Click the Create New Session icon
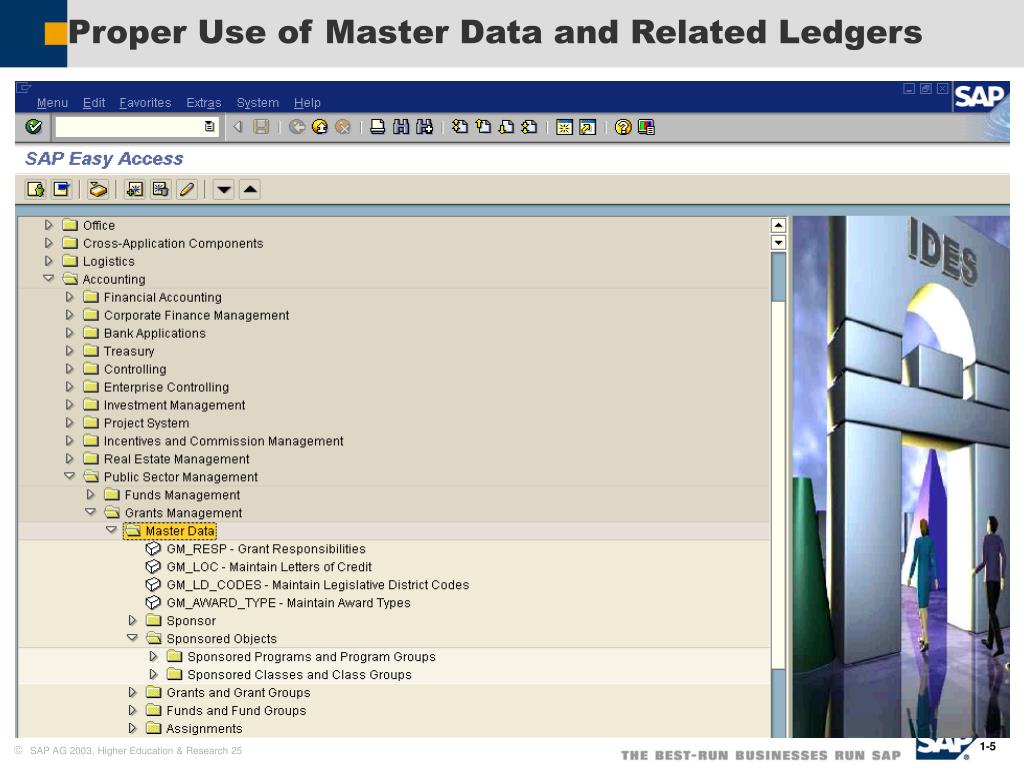Image resolution: width=1024 pixels, height=768 pixels. tap(564, 127)
